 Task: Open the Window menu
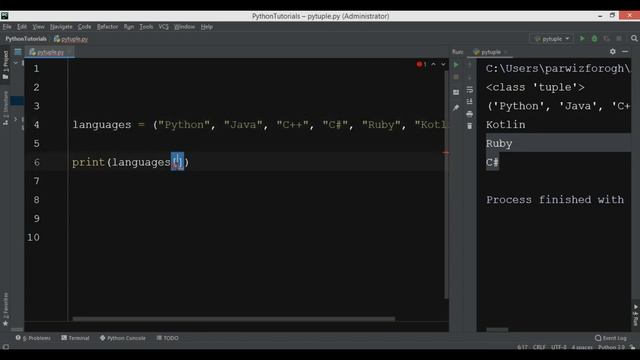point(184,27)
